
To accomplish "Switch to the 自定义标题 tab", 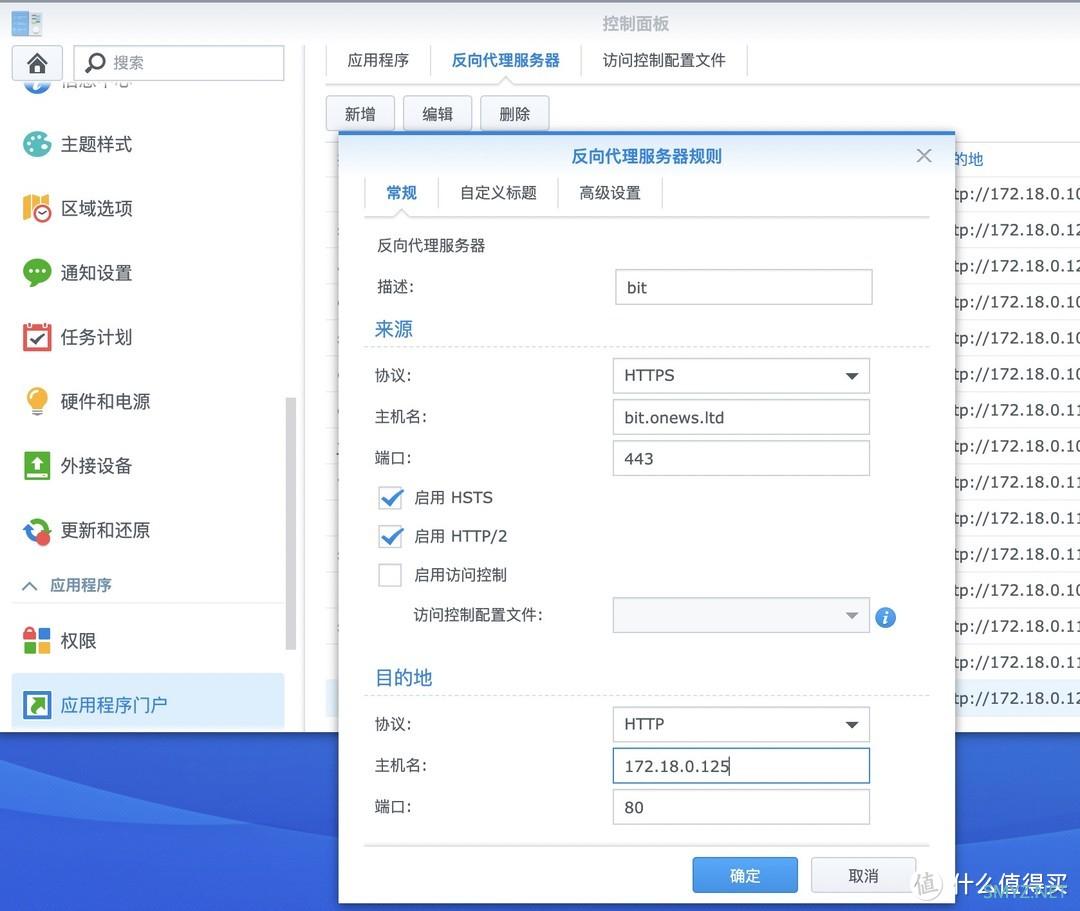I will pyautogui.click(x=498, y=193).
